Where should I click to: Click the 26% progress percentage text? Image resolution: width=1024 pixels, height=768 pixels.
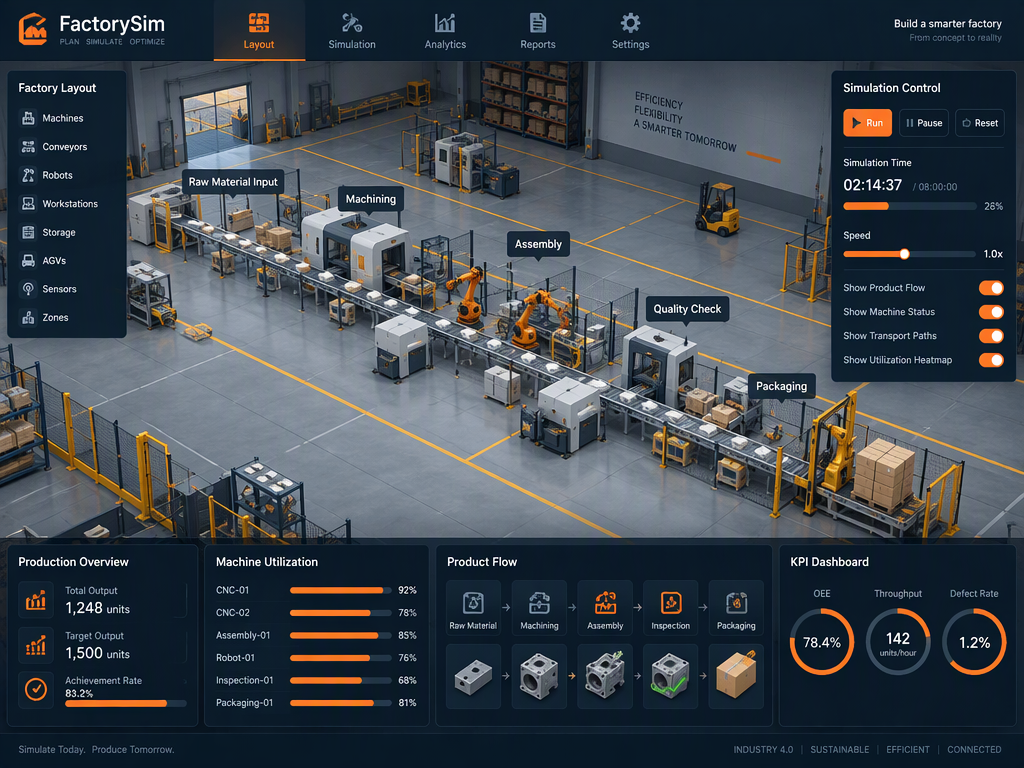tap(993, 206)
